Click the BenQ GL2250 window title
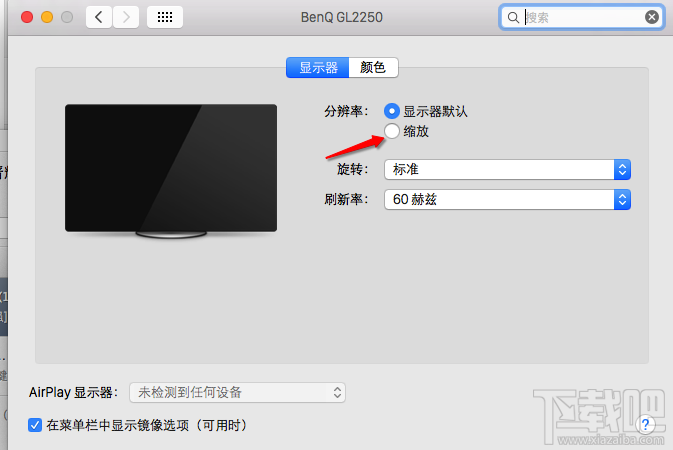The image size is (673, 450). (x=342, y=17)
